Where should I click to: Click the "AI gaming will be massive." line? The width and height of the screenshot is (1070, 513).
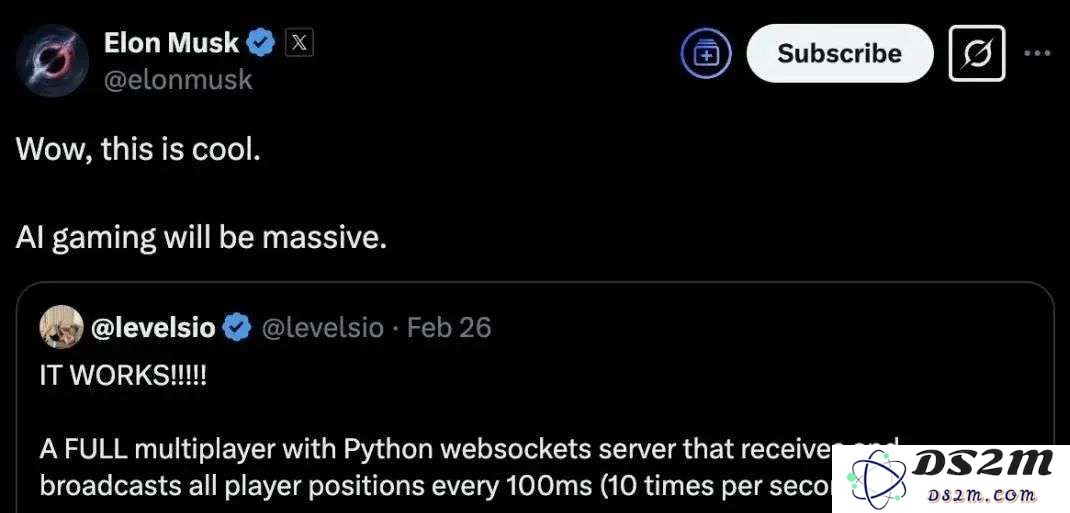pos(201,237)
